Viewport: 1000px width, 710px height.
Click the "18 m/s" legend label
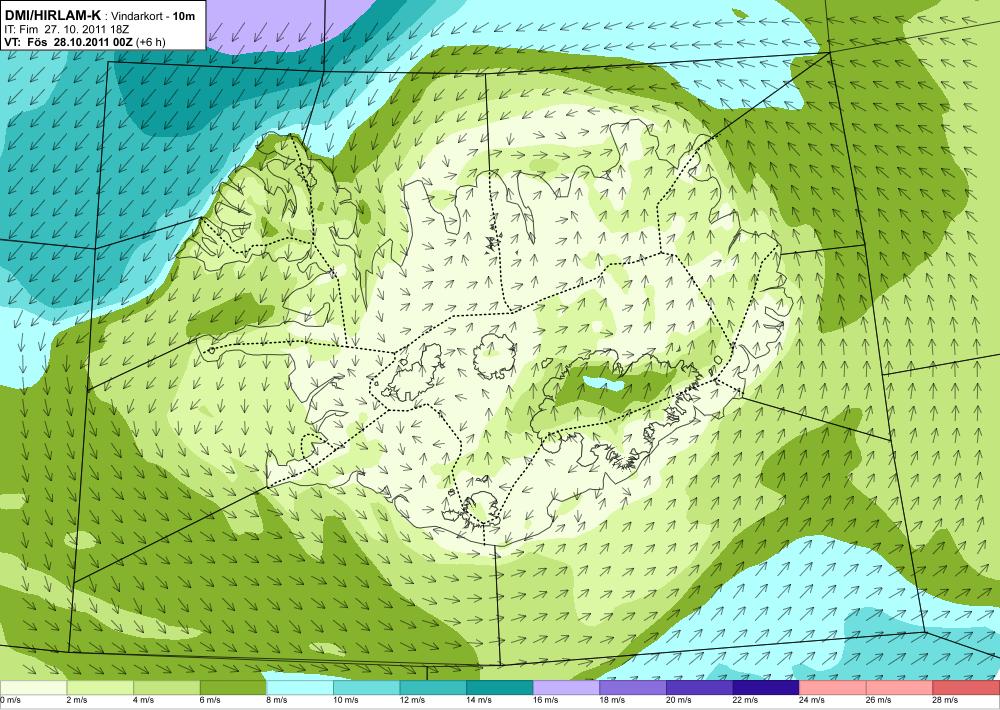coord(612,700)
